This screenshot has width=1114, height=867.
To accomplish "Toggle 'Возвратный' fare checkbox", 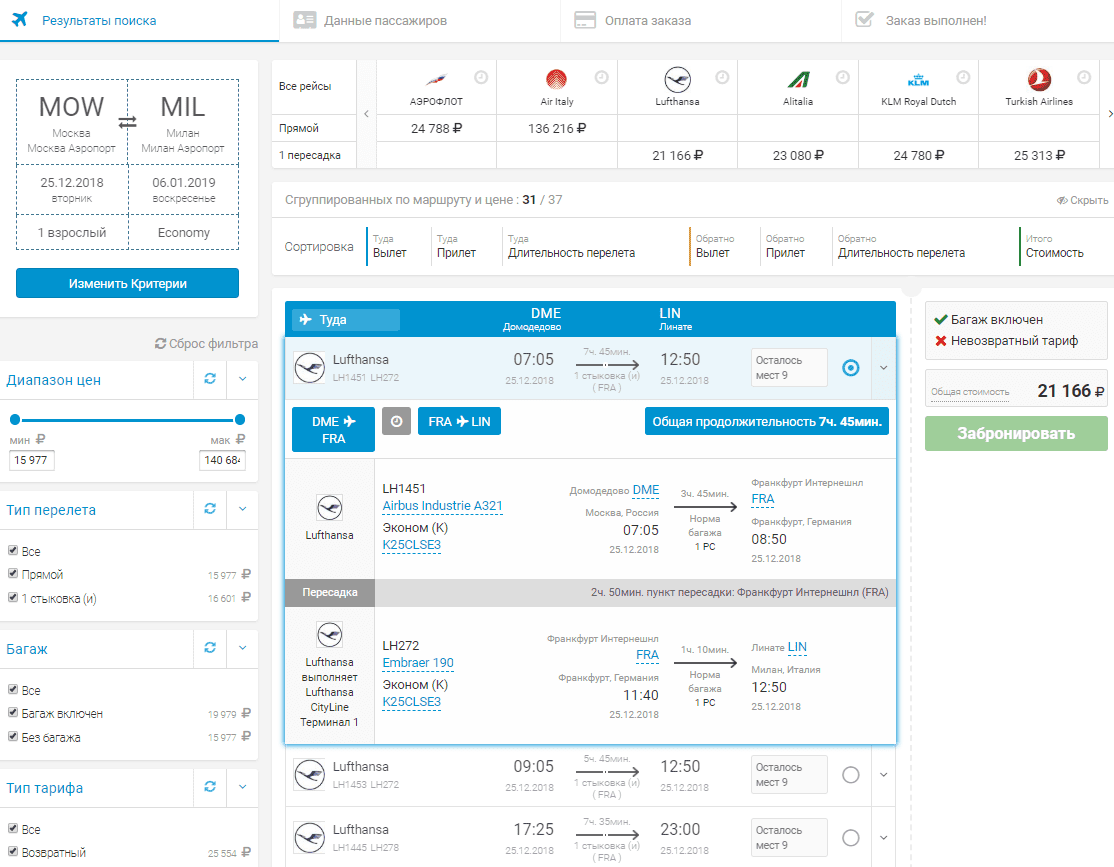I will pos(13,851).
